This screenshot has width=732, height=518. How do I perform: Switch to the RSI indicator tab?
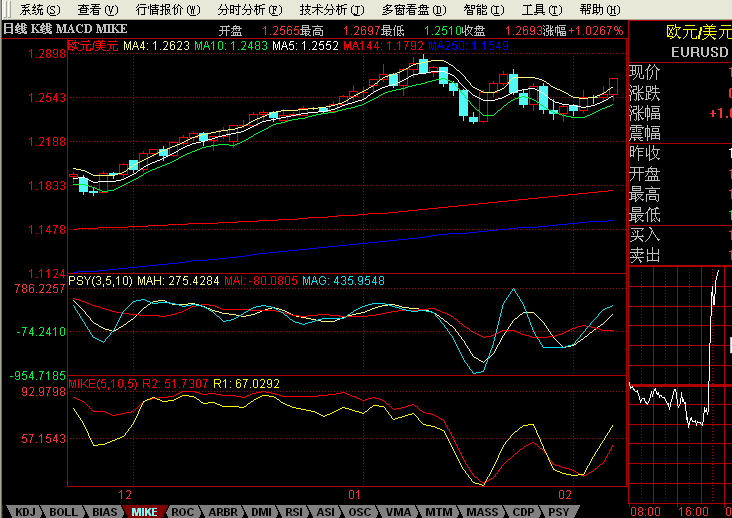[x=294, y=512]
